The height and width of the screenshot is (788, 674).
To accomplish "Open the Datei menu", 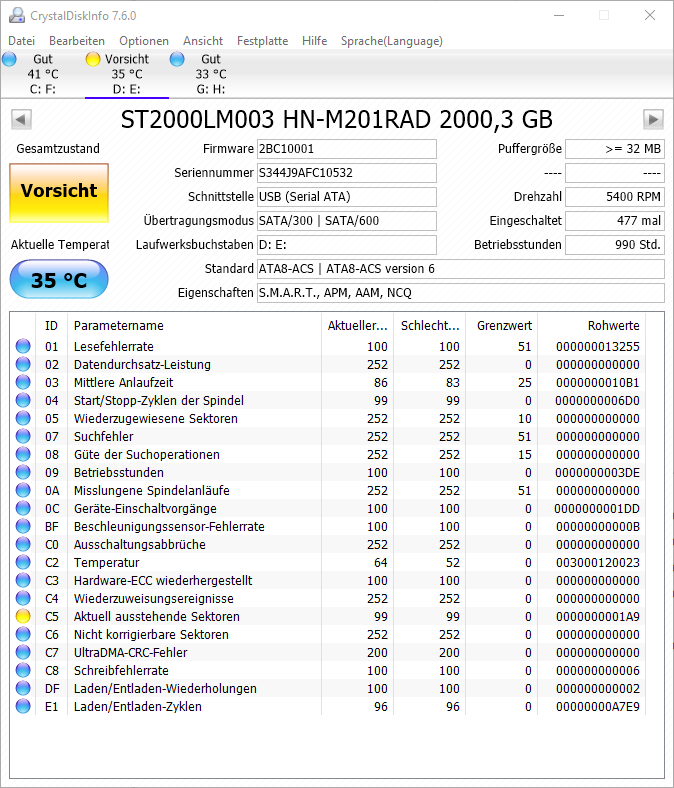I will coord(22,41).
